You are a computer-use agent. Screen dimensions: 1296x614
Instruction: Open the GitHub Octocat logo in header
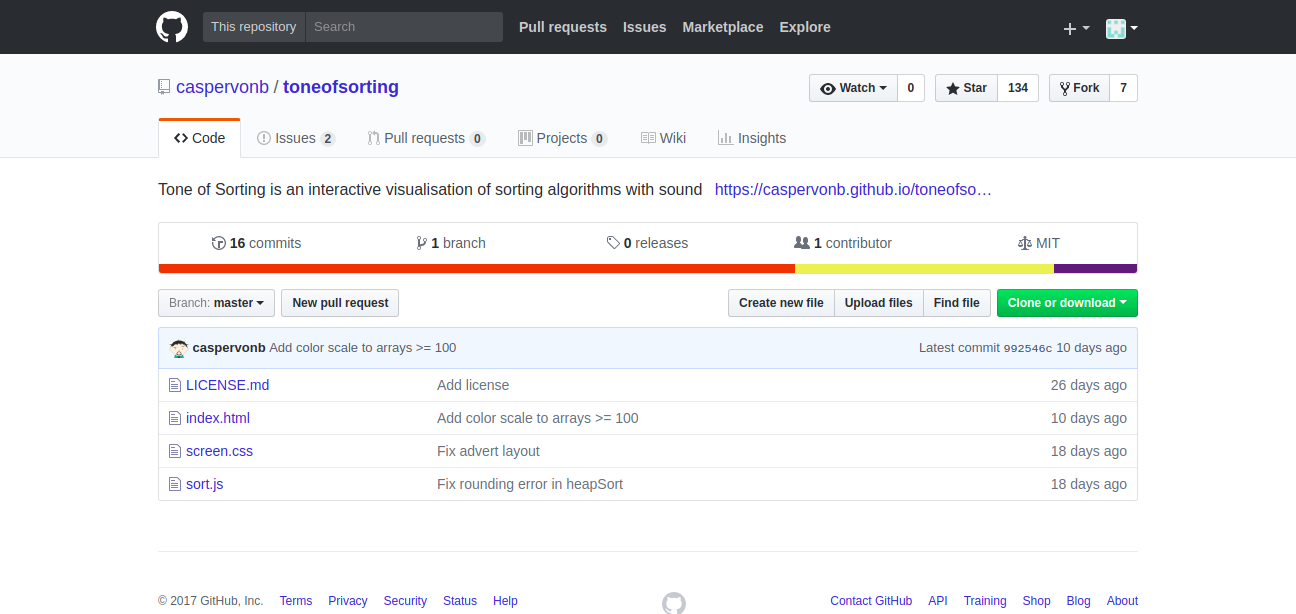coord(172,27)
